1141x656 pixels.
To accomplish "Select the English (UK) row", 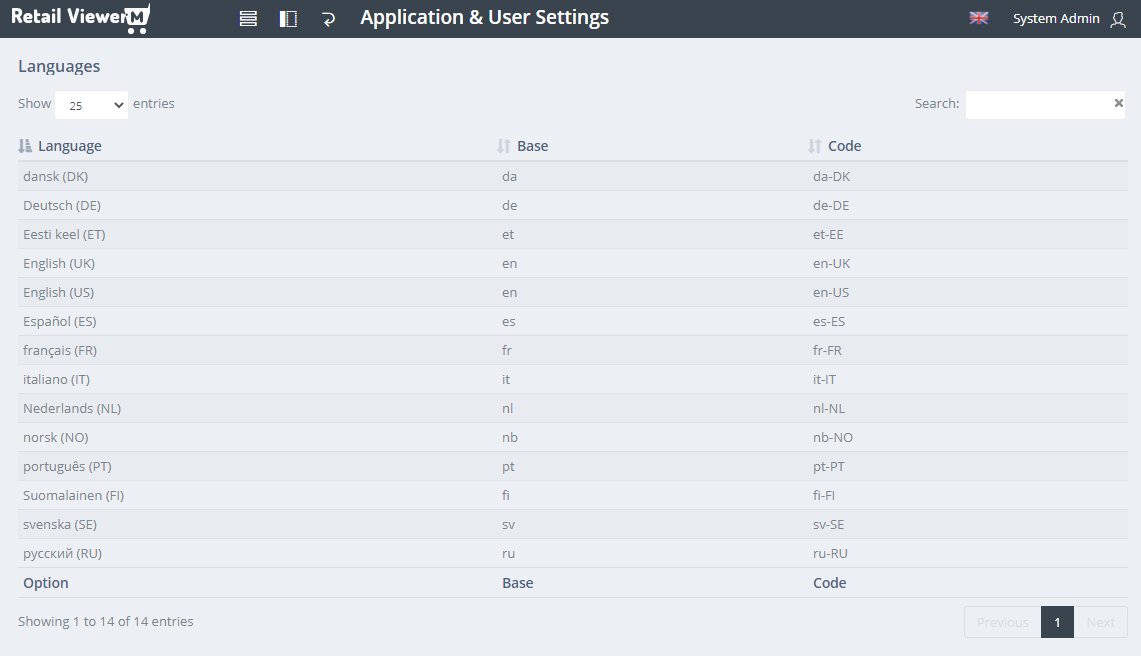I will pyautogui.click(x=573, y=264).
